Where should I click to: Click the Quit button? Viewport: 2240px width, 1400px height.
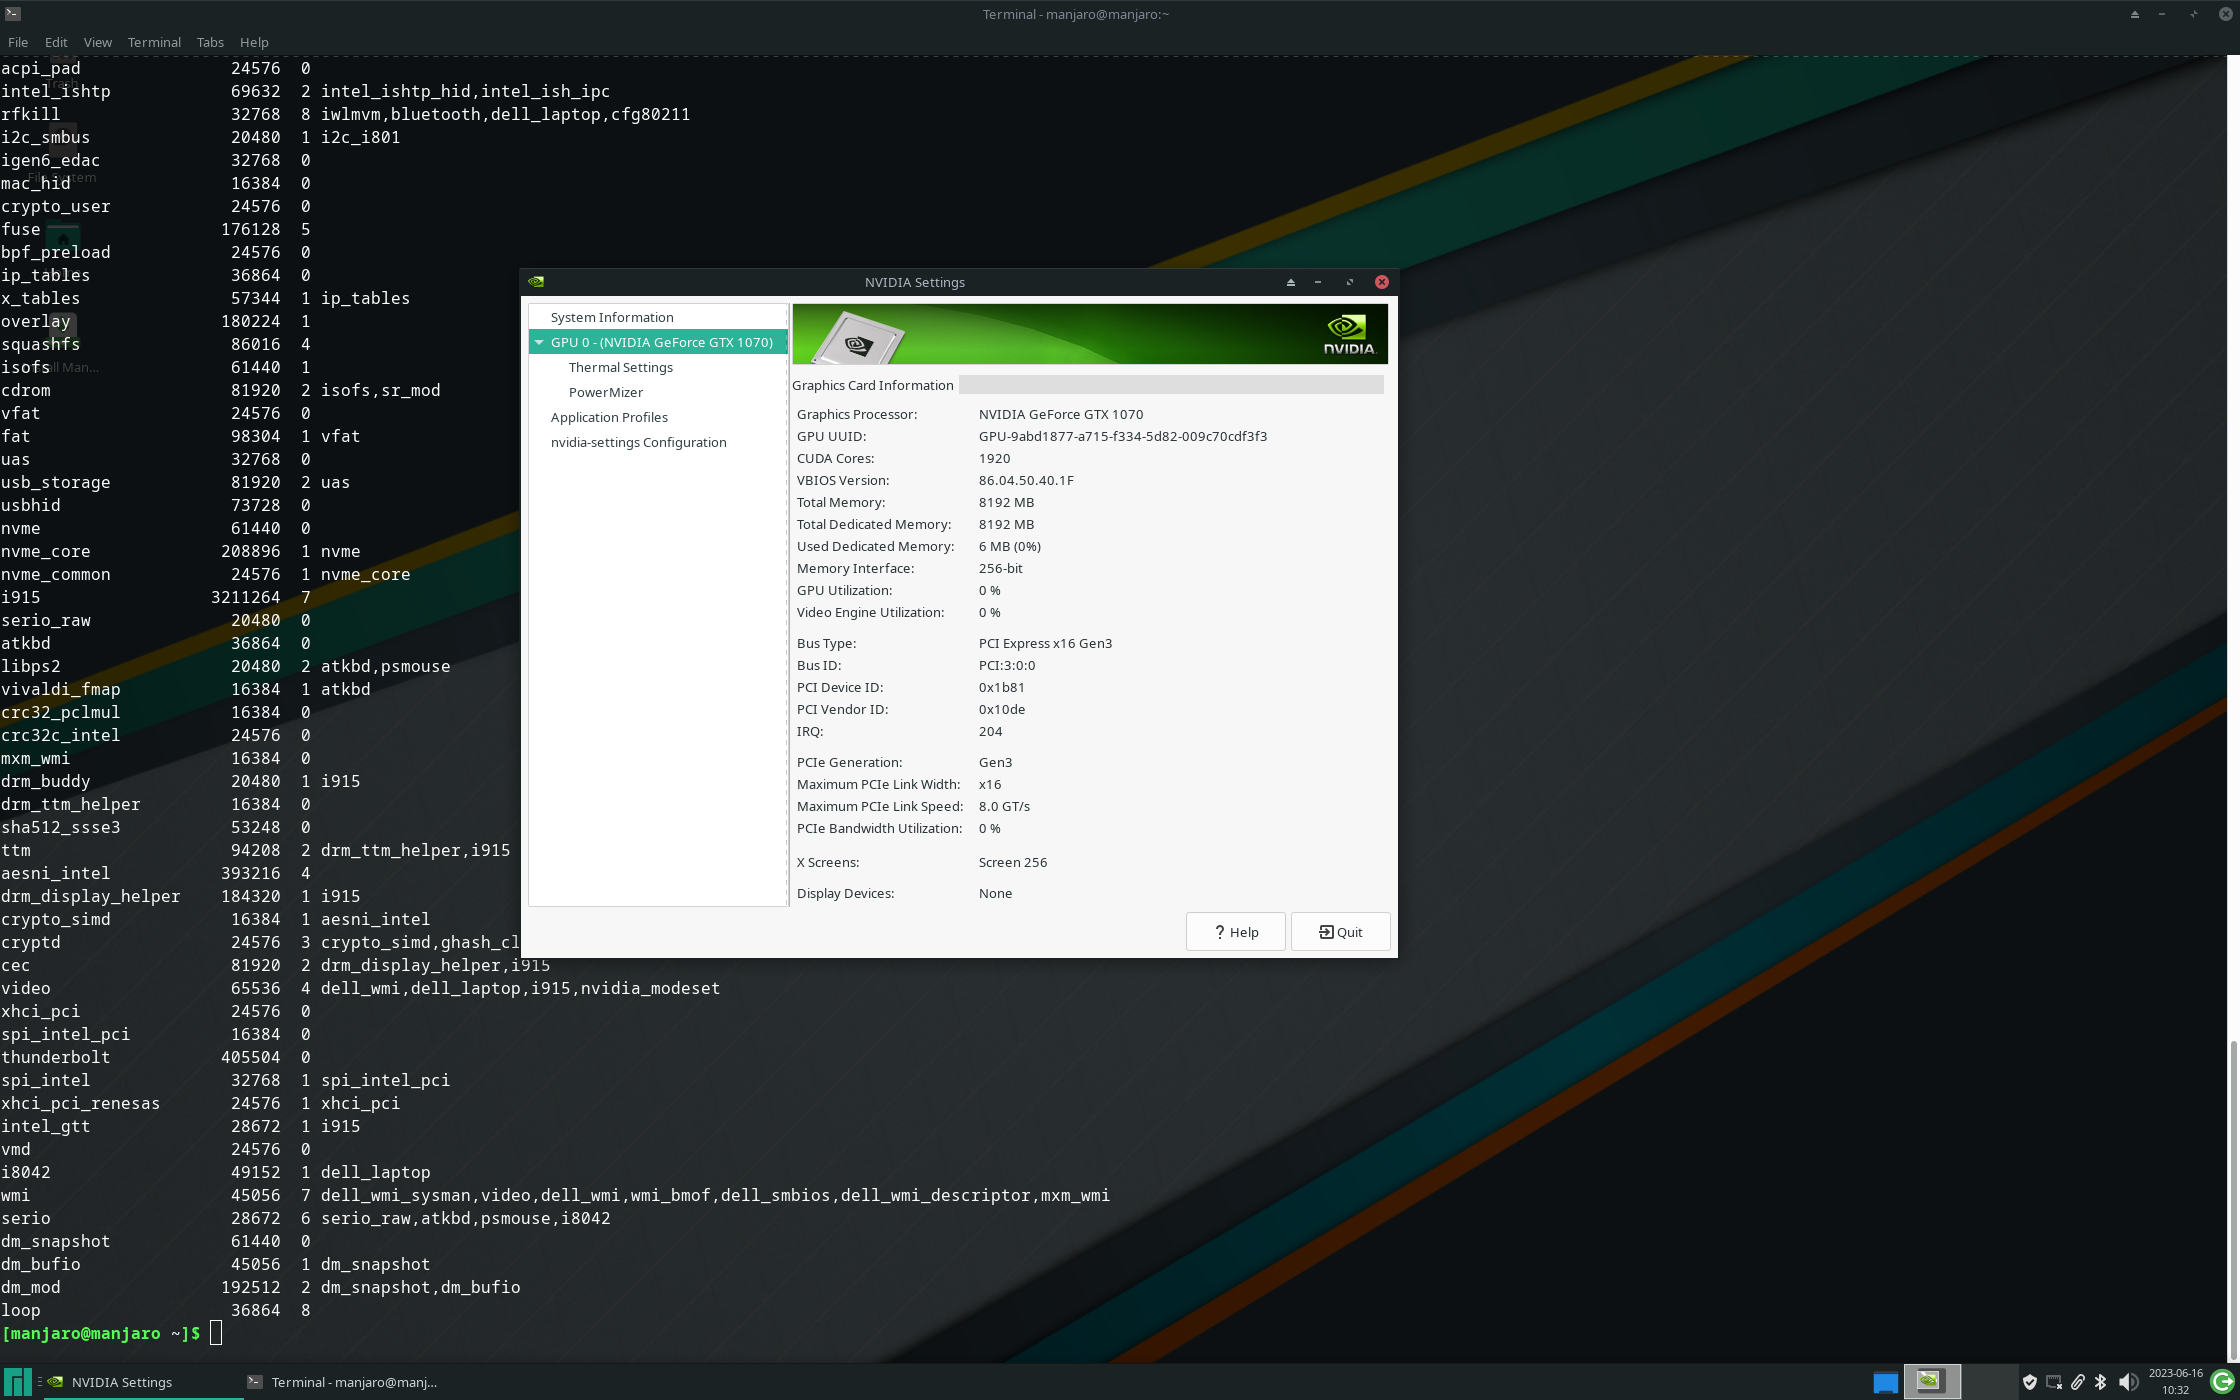(x=1340, y=932)
